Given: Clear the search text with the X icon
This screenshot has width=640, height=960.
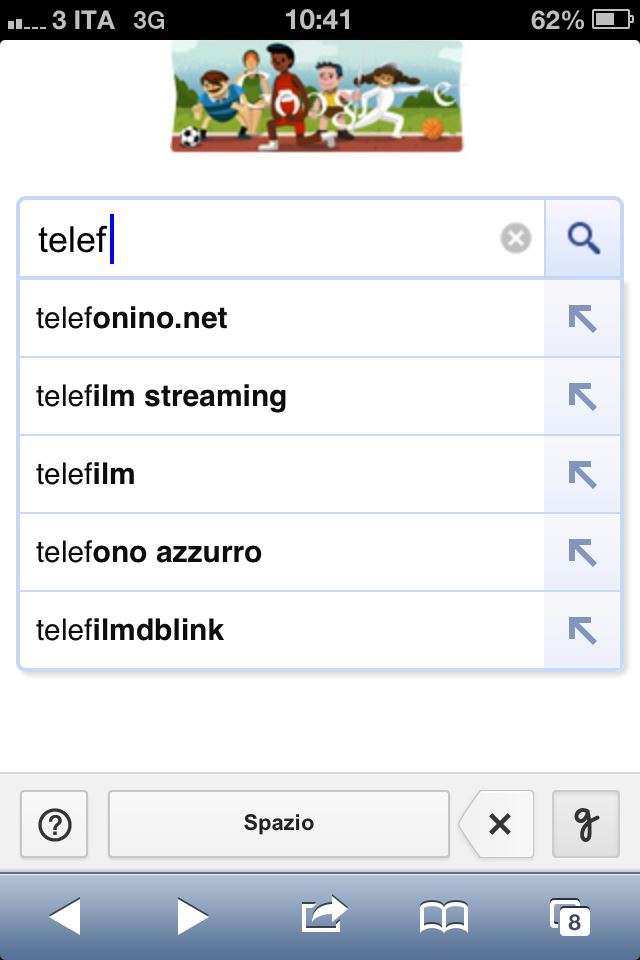Looking at the screenshot, I should click(x=516, y=238).
